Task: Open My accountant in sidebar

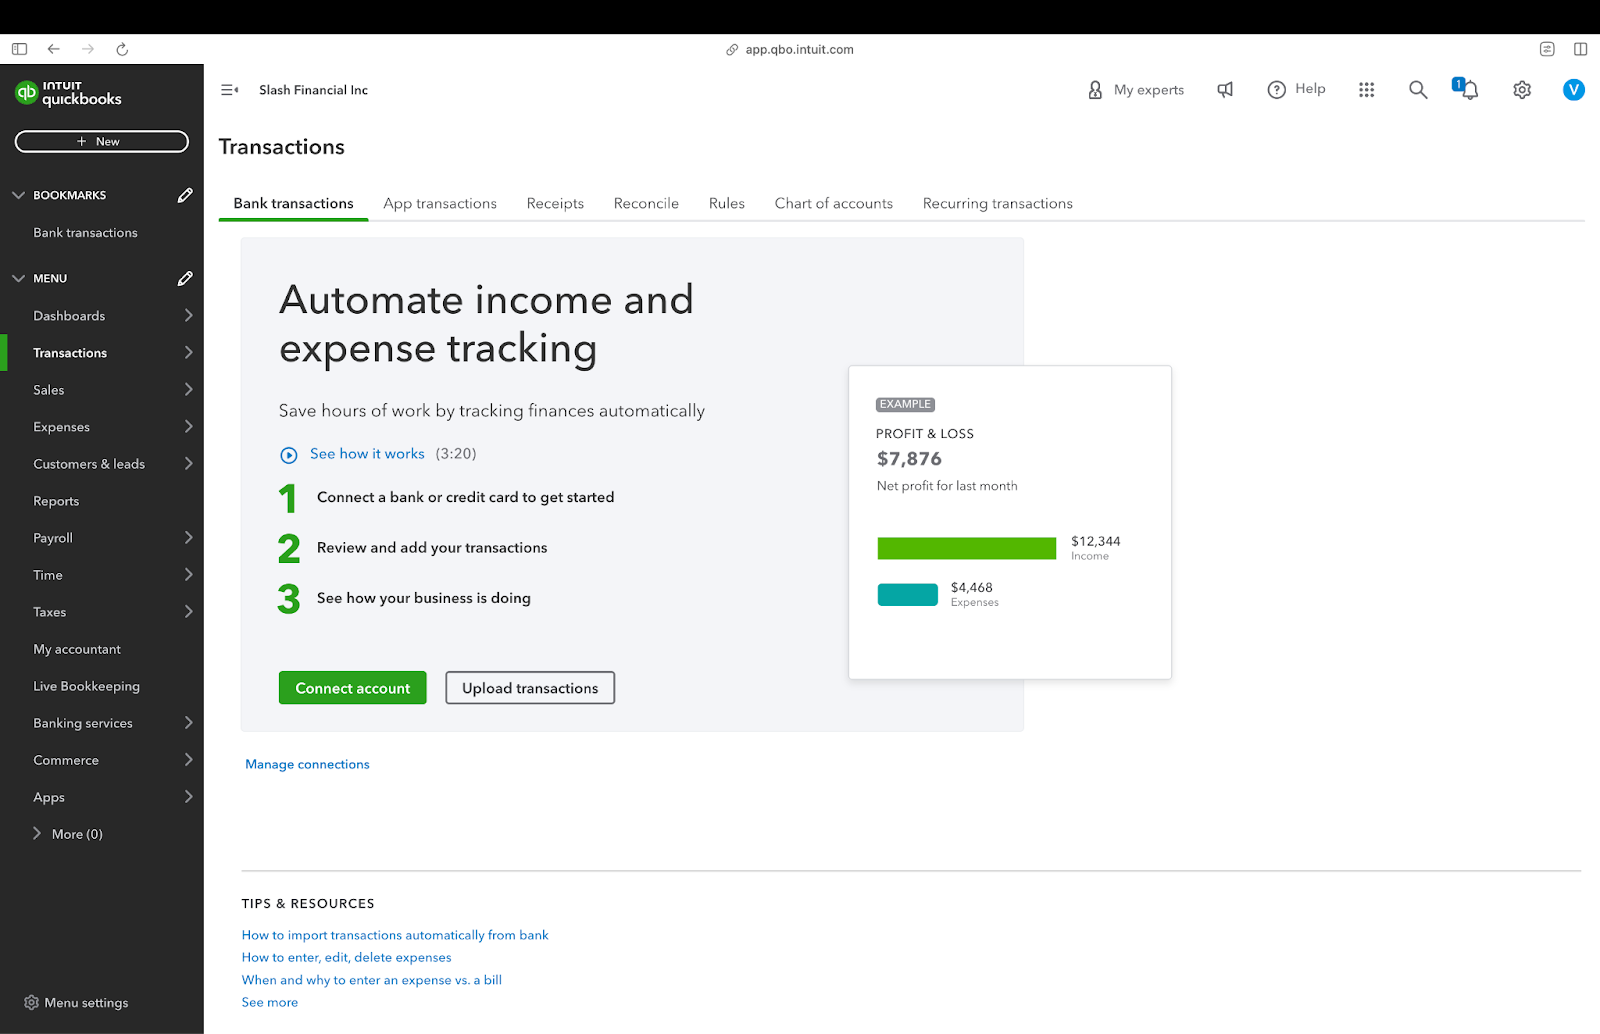Action: [x=77, y=649]
